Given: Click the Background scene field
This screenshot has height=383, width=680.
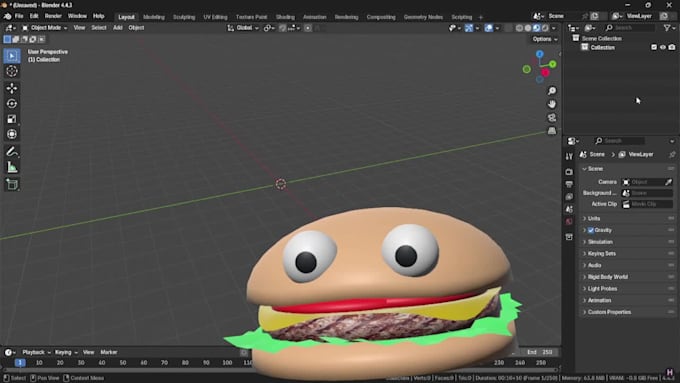Looking at the screenshot, I should click(647, 193).
